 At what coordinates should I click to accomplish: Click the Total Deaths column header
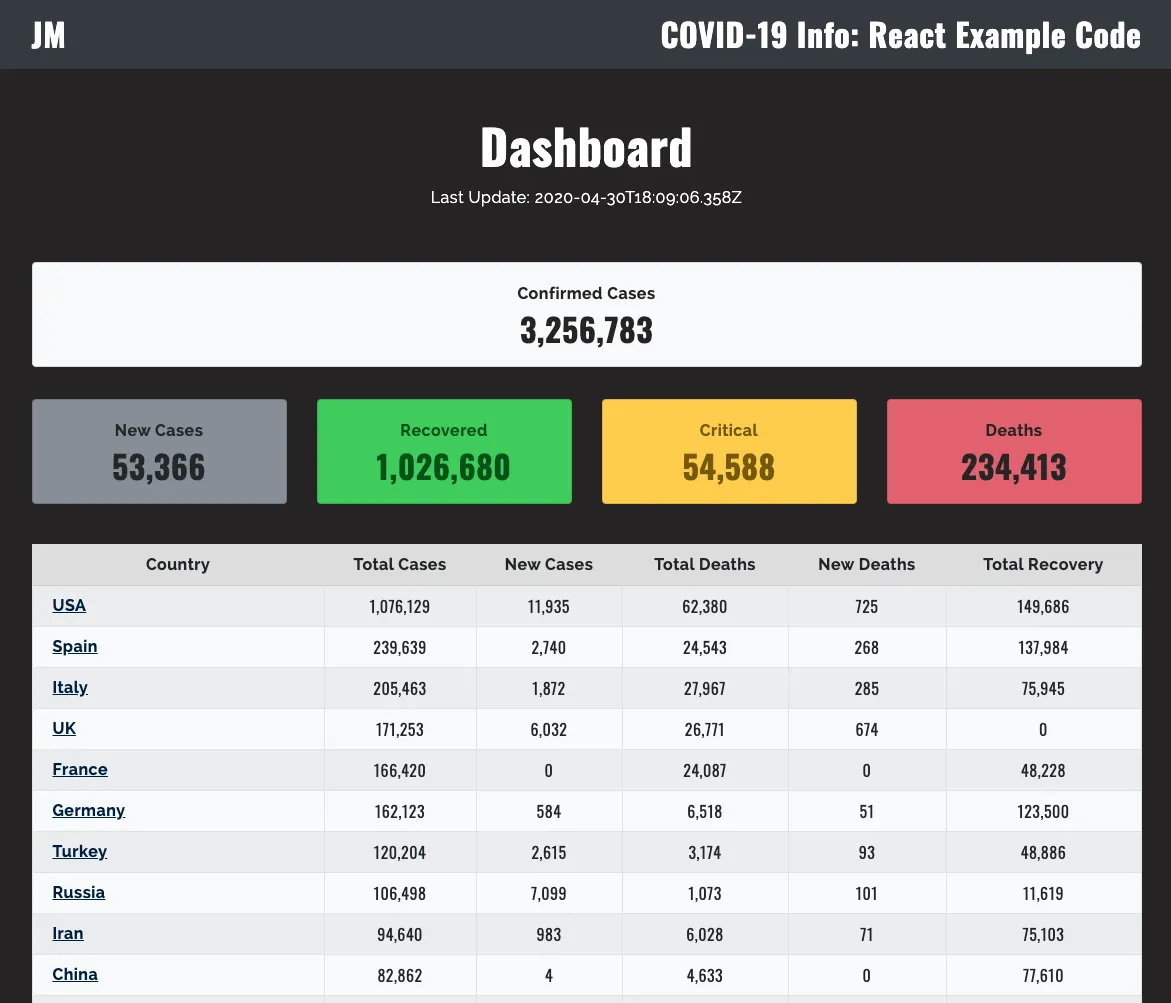coord(705,564)
